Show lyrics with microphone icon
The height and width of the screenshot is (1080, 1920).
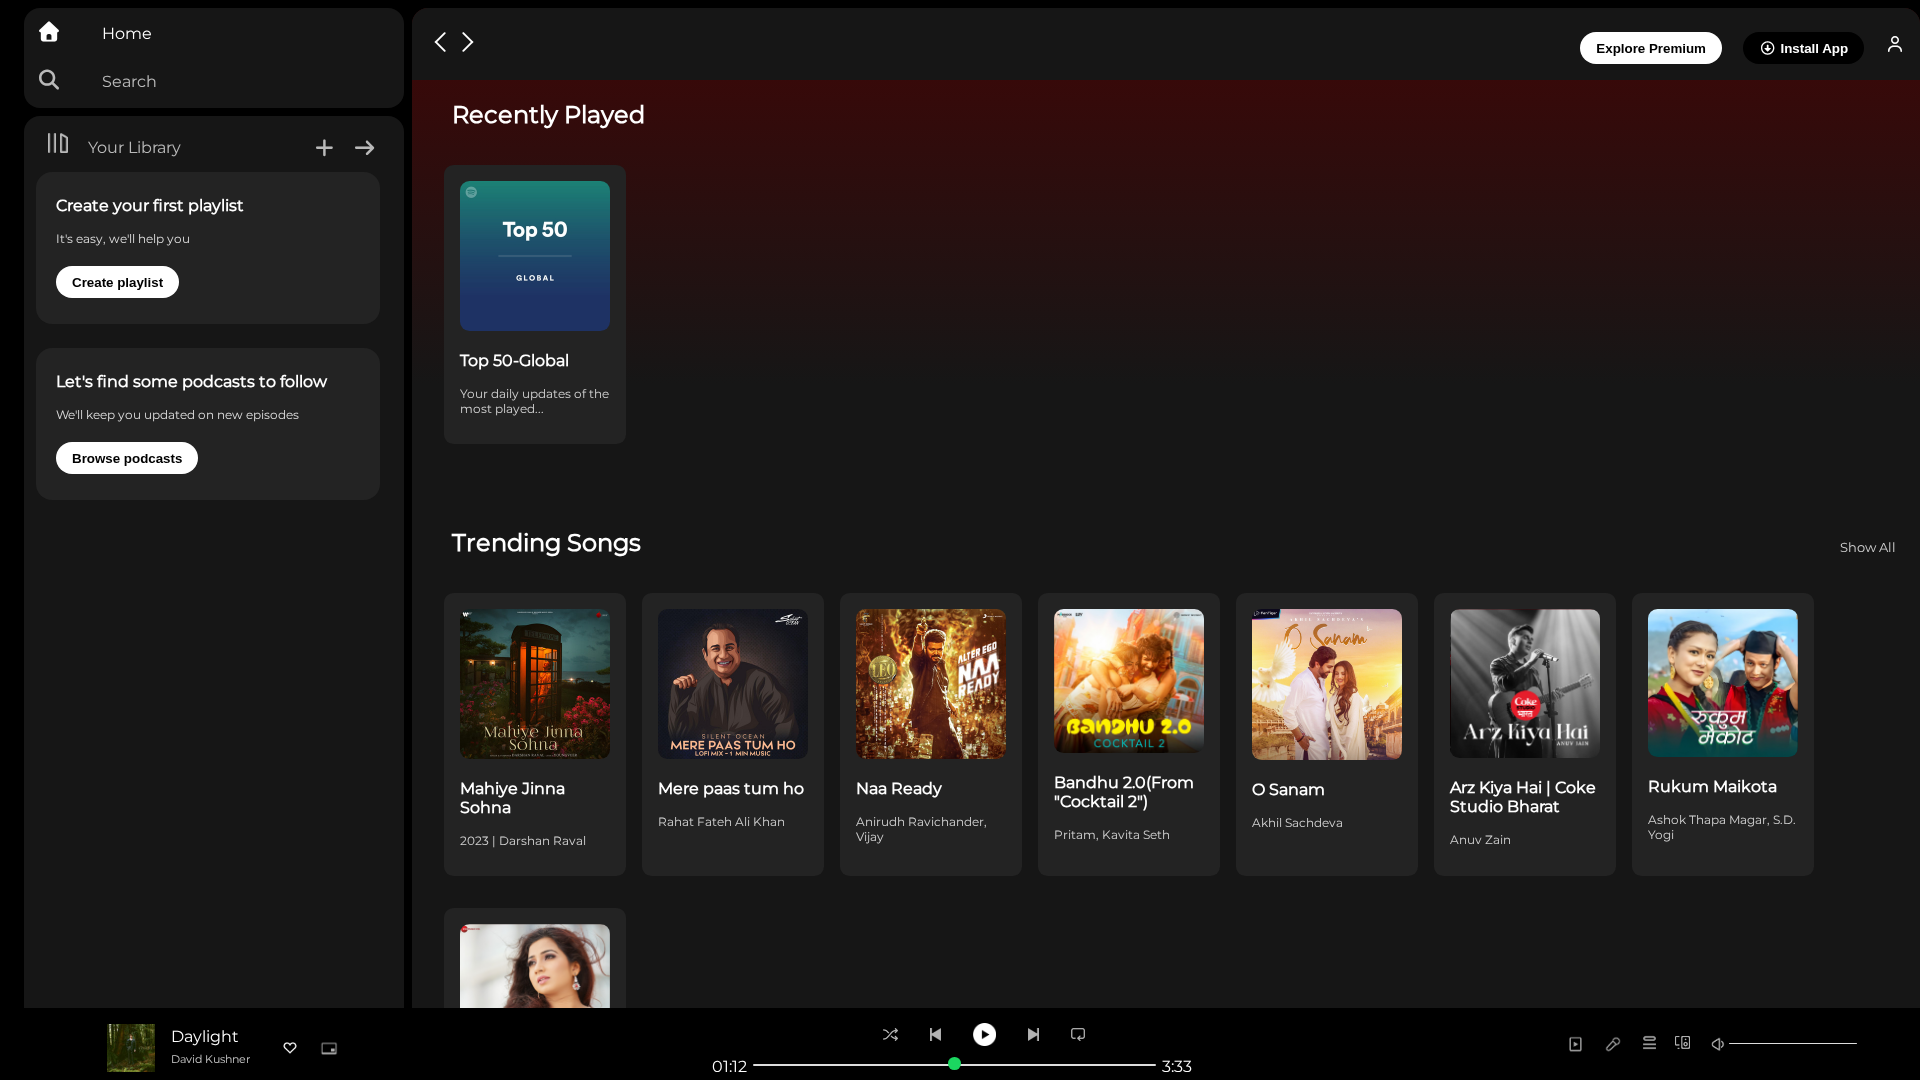point(1613,1044)
